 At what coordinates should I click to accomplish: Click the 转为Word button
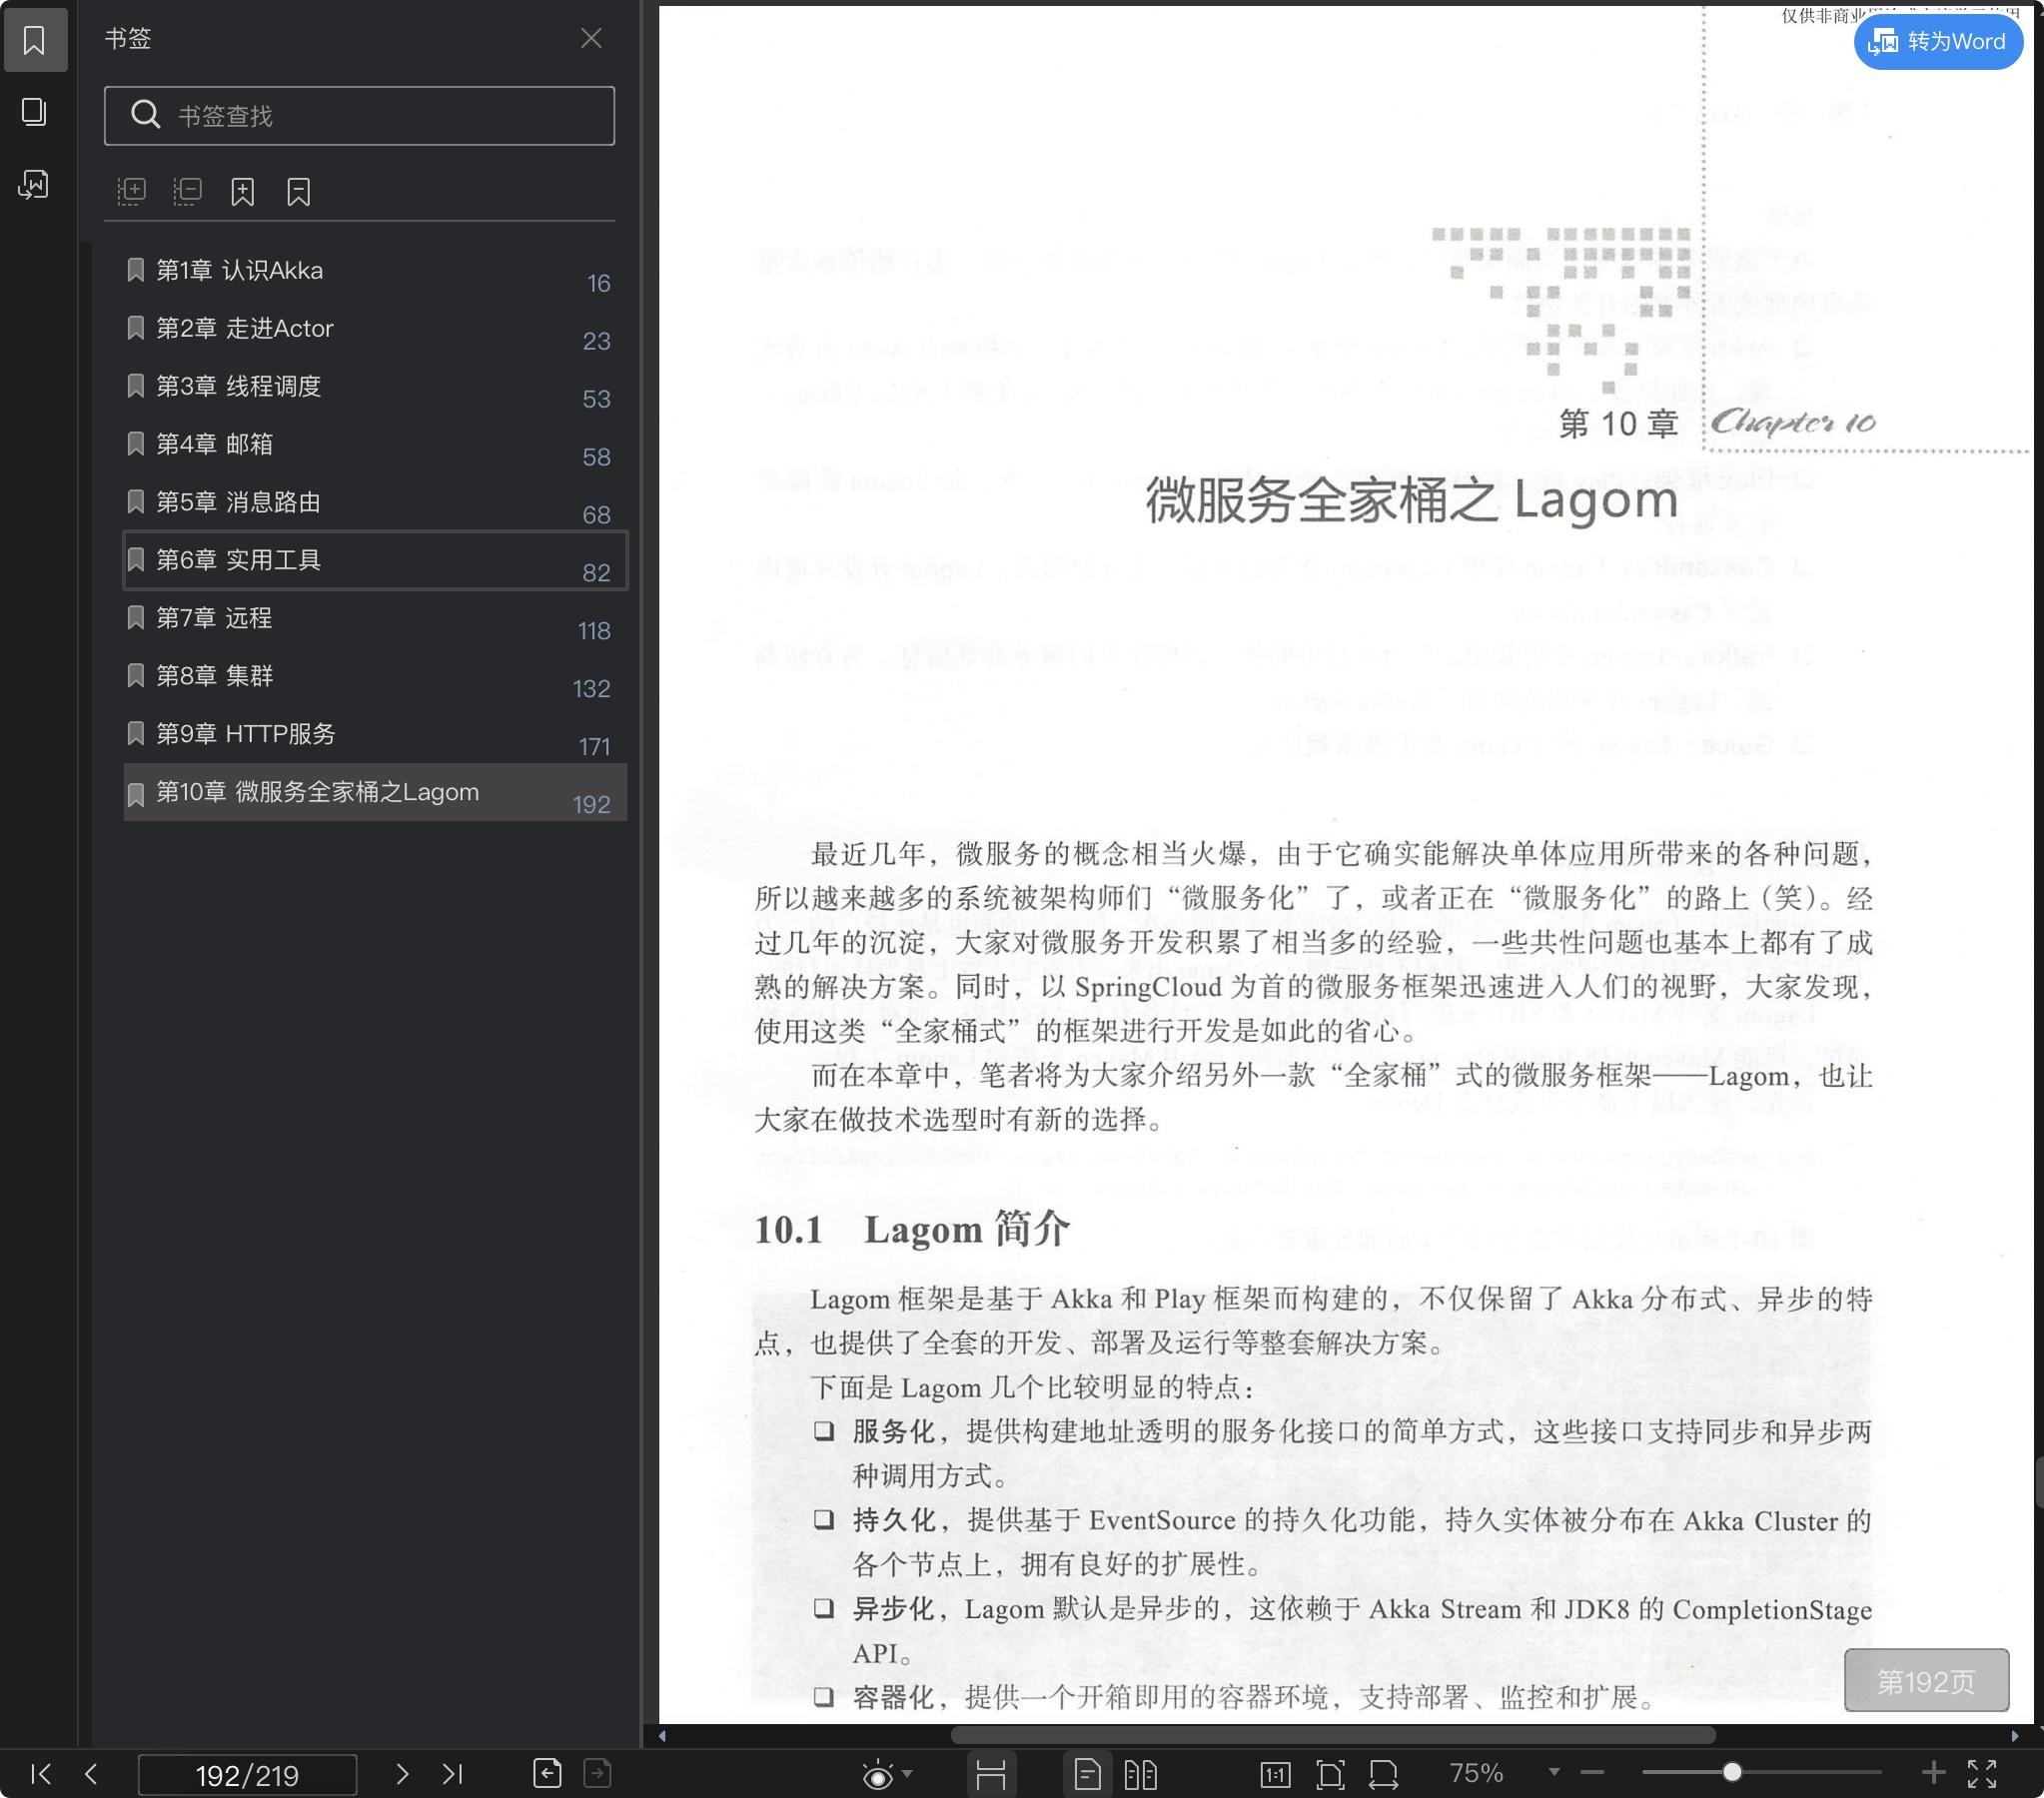pos(1938,41)
